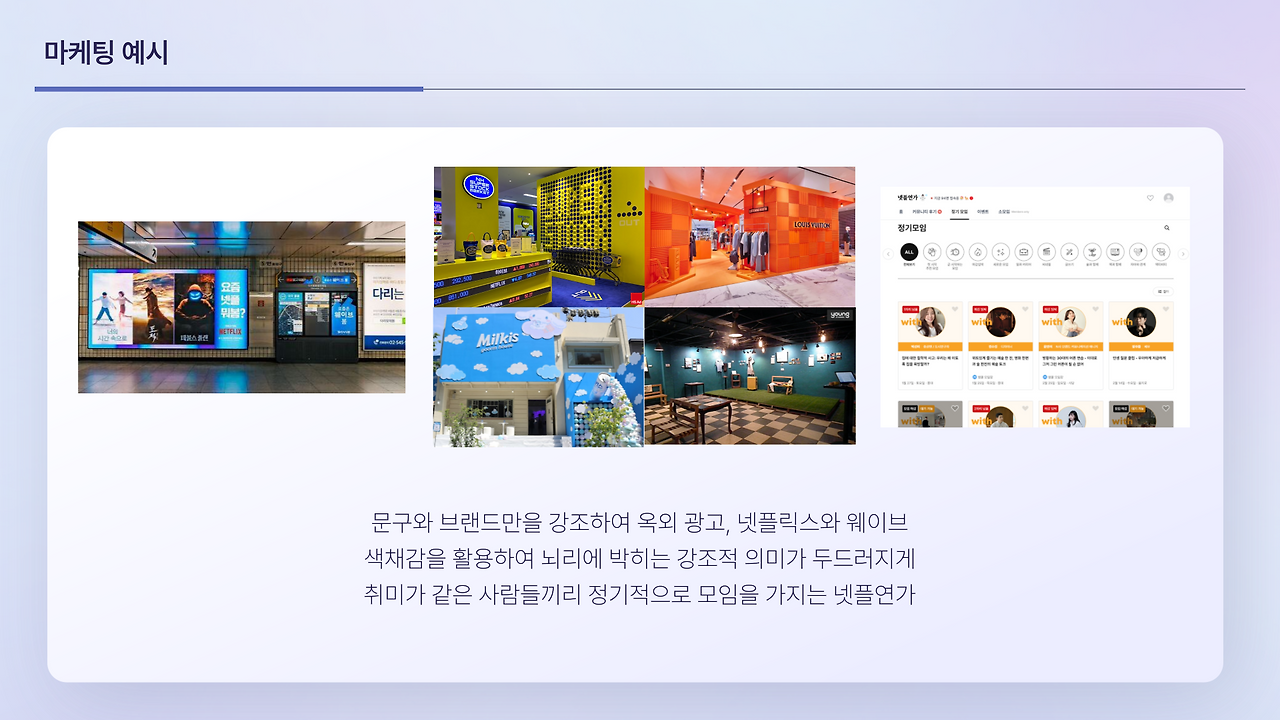Select the clock category icon
Viewport: 1280px width, 720px height.
point(955,253)
